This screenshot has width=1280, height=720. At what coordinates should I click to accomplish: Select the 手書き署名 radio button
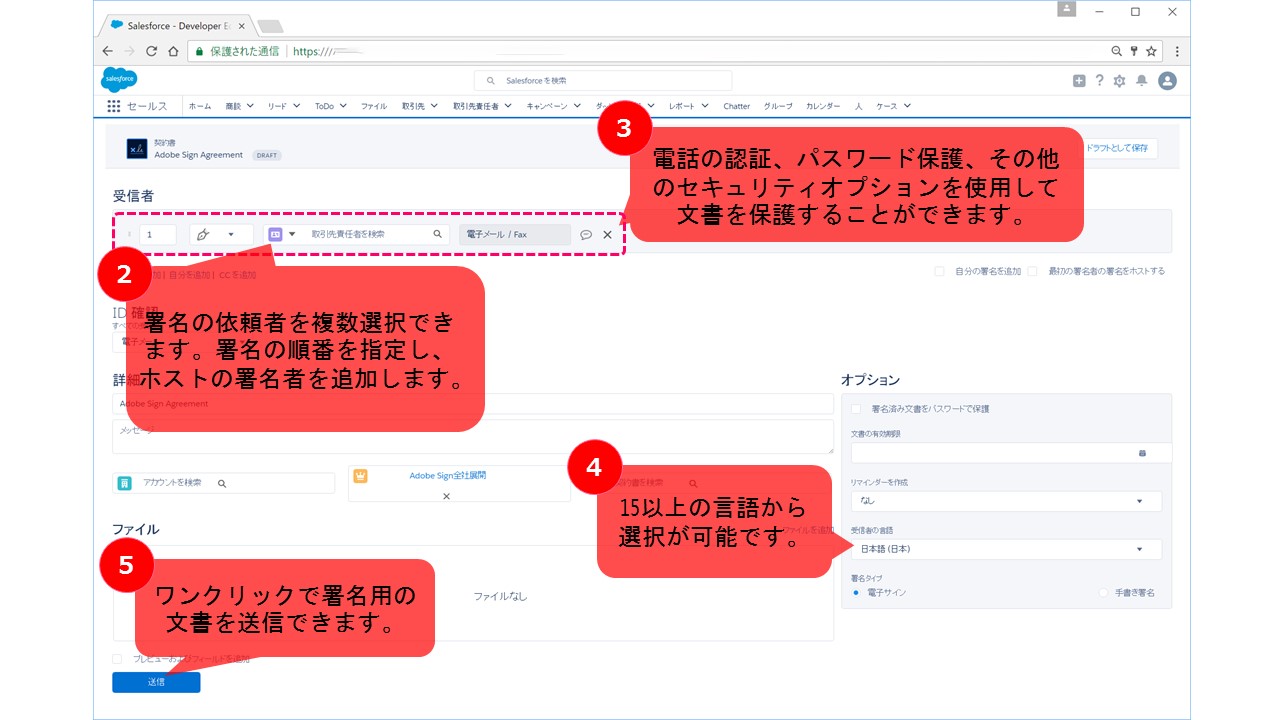pyautogui.click(x=1104, y=593)
